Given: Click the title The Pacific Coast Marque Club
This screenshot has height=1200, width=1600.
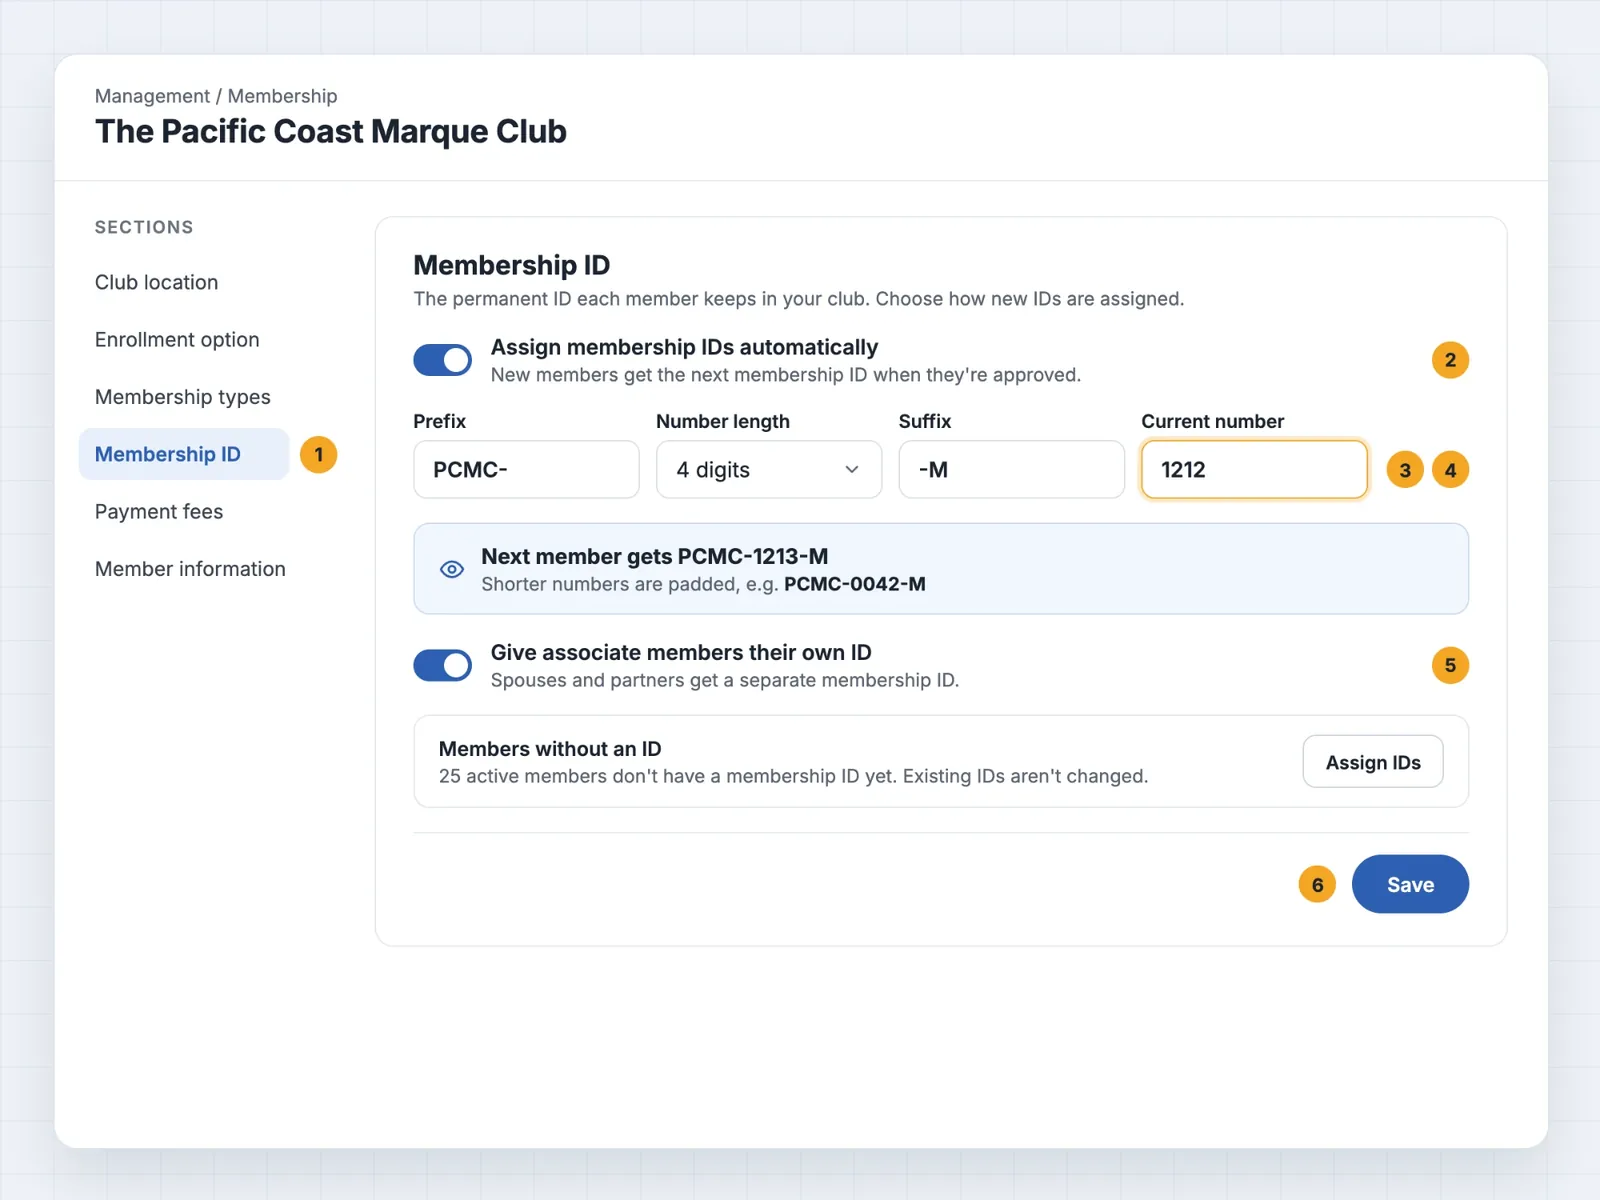Looking at the screenshot, I should (x=331, y=132).
